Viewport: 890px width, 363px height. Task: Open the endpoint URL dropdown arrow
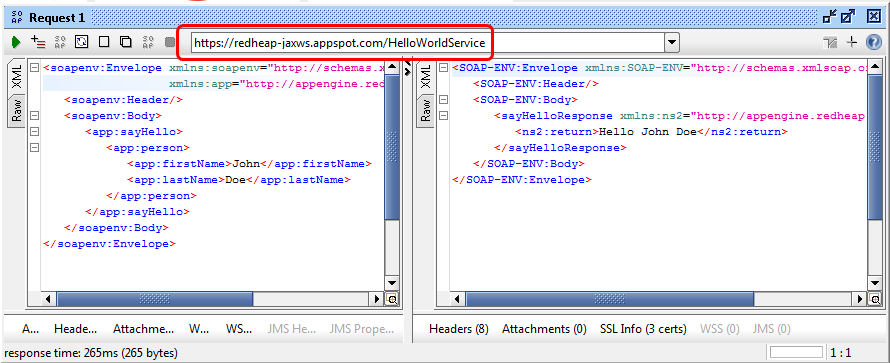[671, 43]
